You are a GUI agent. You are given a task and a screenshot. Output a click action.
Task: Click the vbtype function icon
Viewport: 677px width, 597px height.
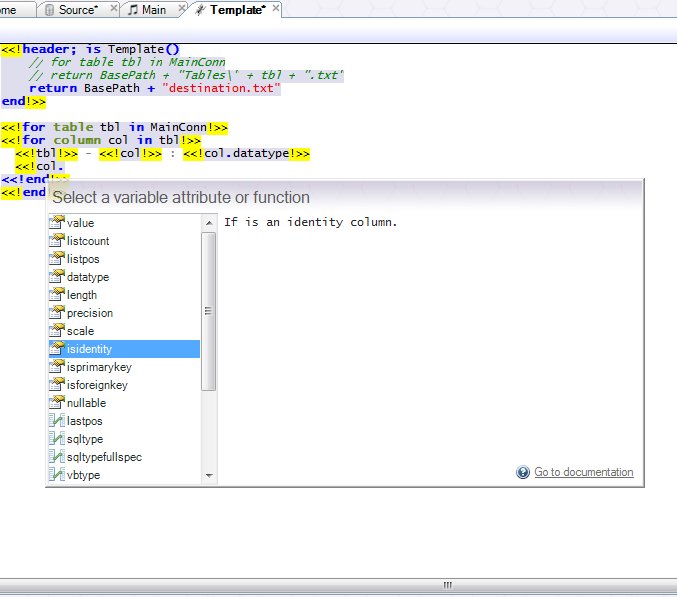[57, 475]
